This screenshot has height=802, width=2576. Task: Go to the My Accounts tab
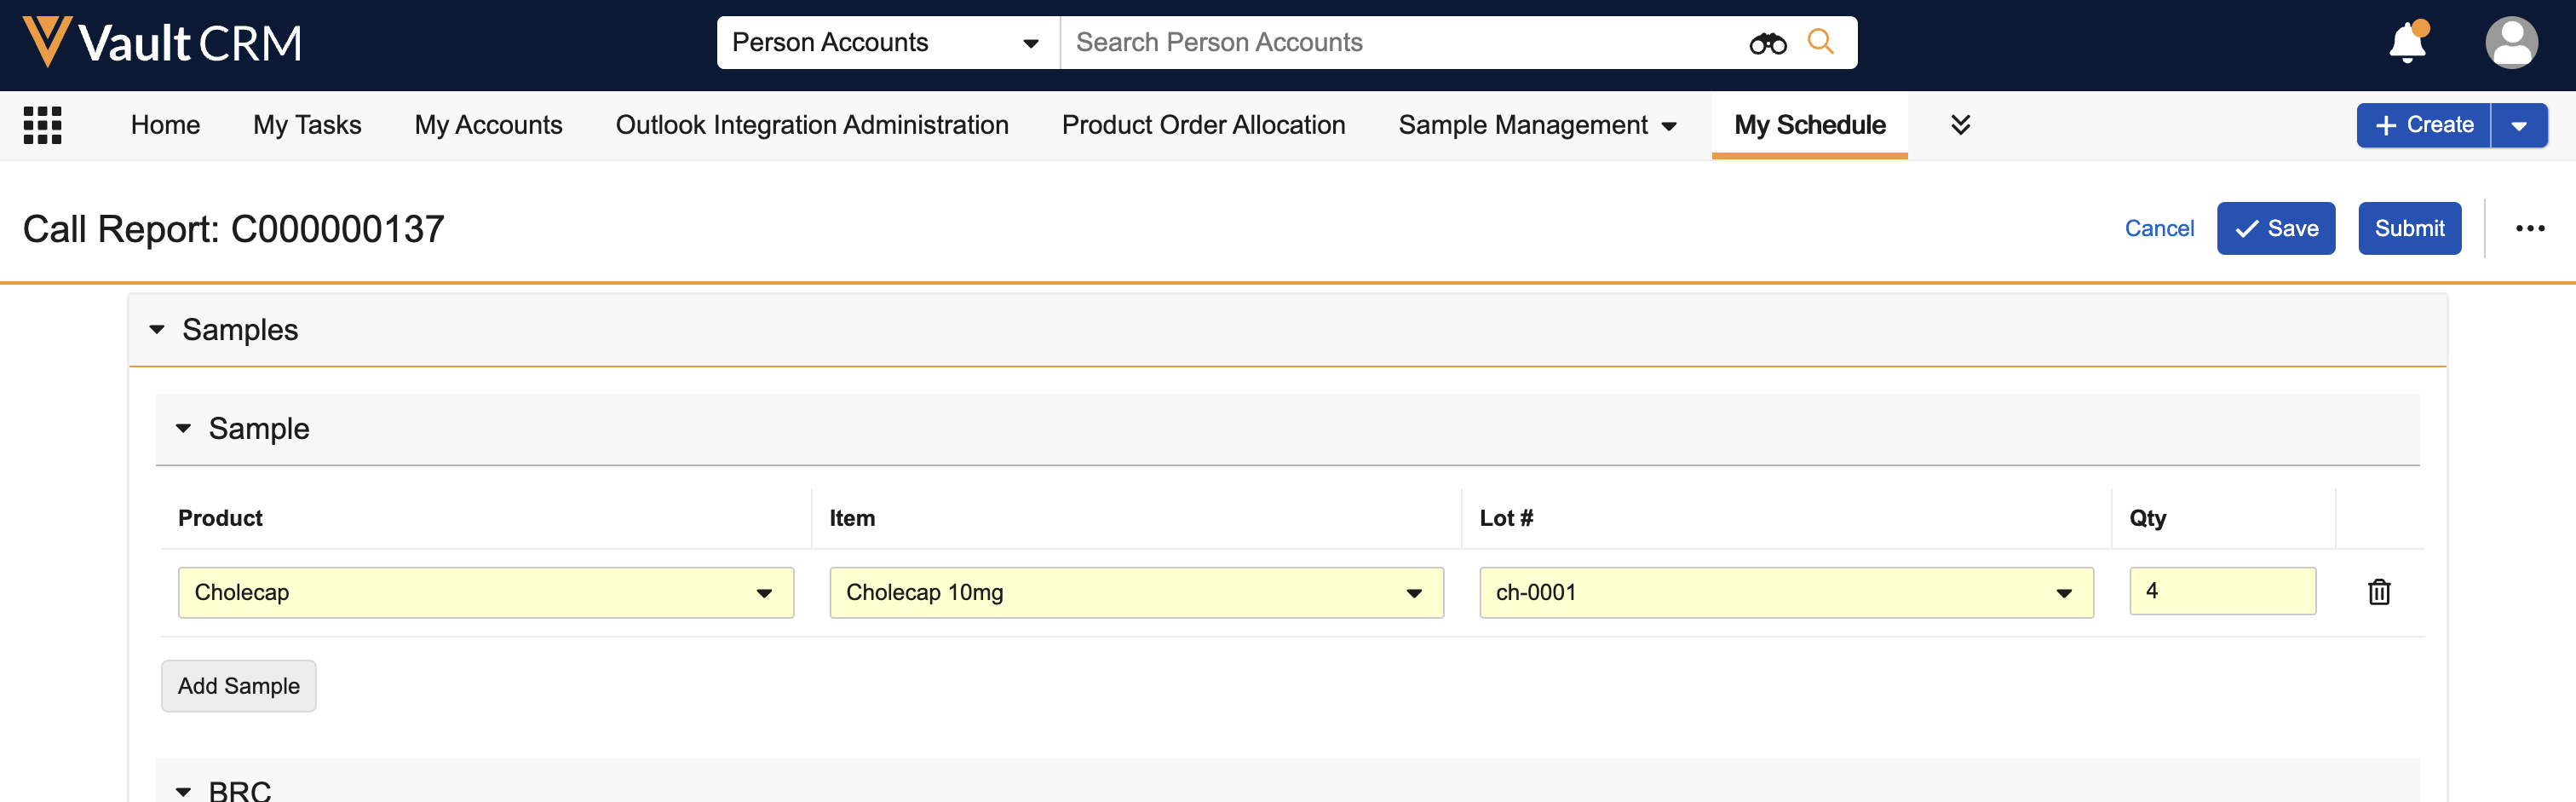488,125
